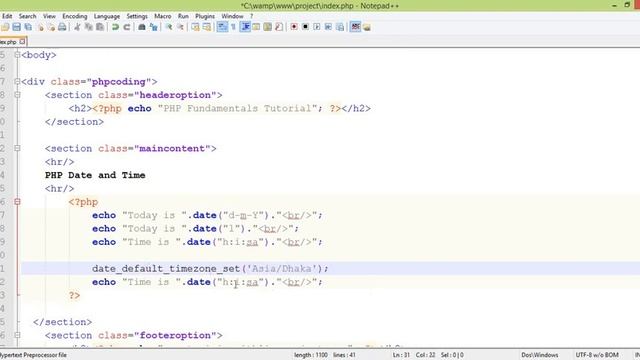Stop macro recording with the black square

305,27
